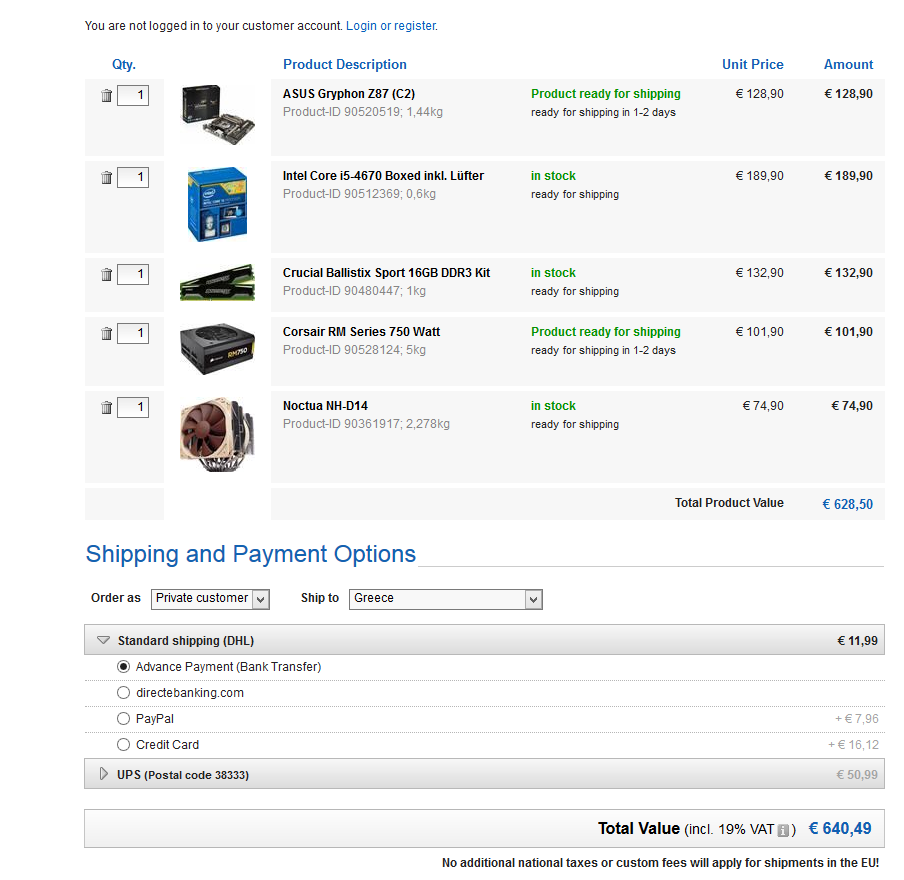Viewport: 904px width, 880px height.
Task: Click 'in stock' status for Noctua NH-D14
Action: 553,406
